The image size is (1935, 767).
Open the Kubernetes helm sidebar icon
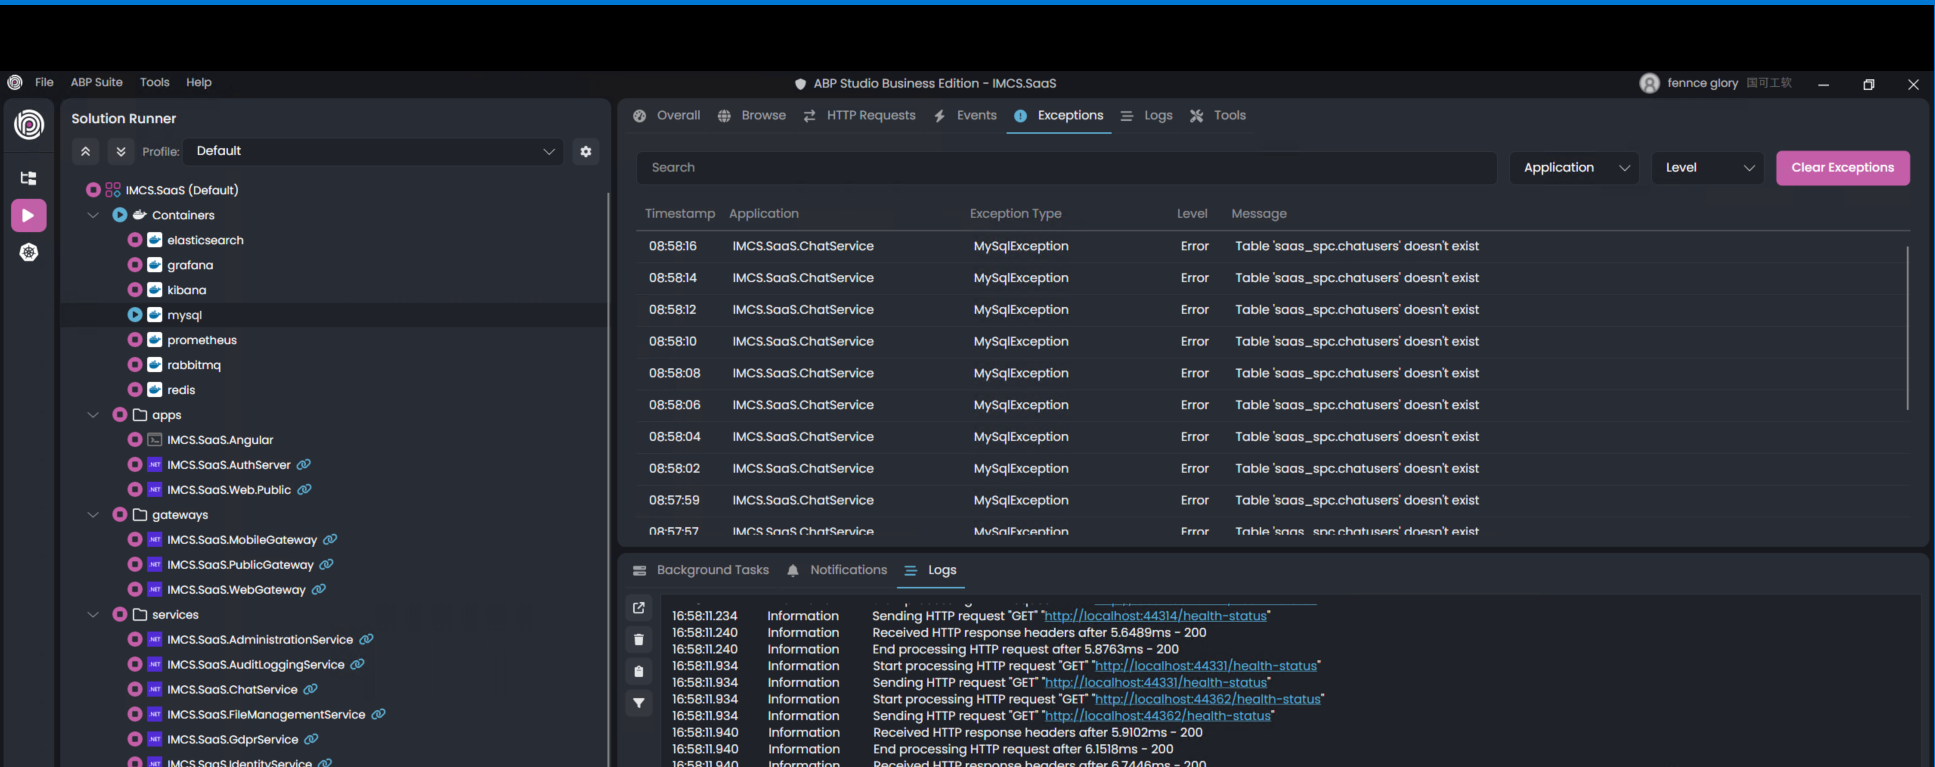[x=28, y=252]
